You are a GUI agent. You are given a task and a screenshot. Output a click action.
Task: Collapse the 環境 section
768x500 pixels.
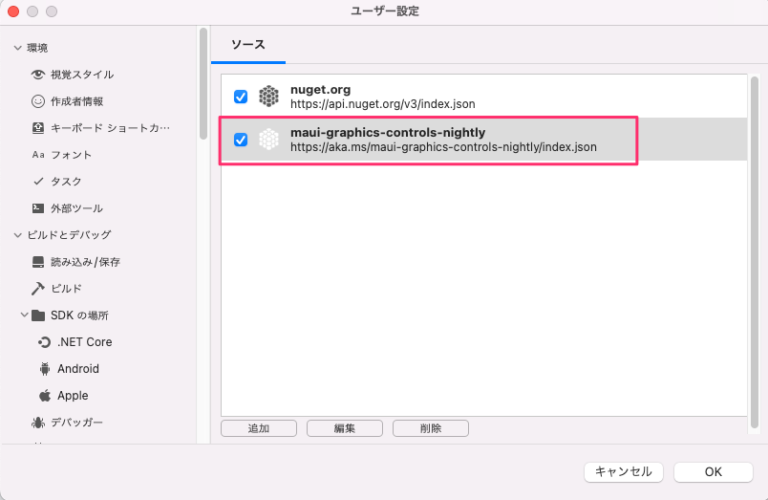coord(18,48)
